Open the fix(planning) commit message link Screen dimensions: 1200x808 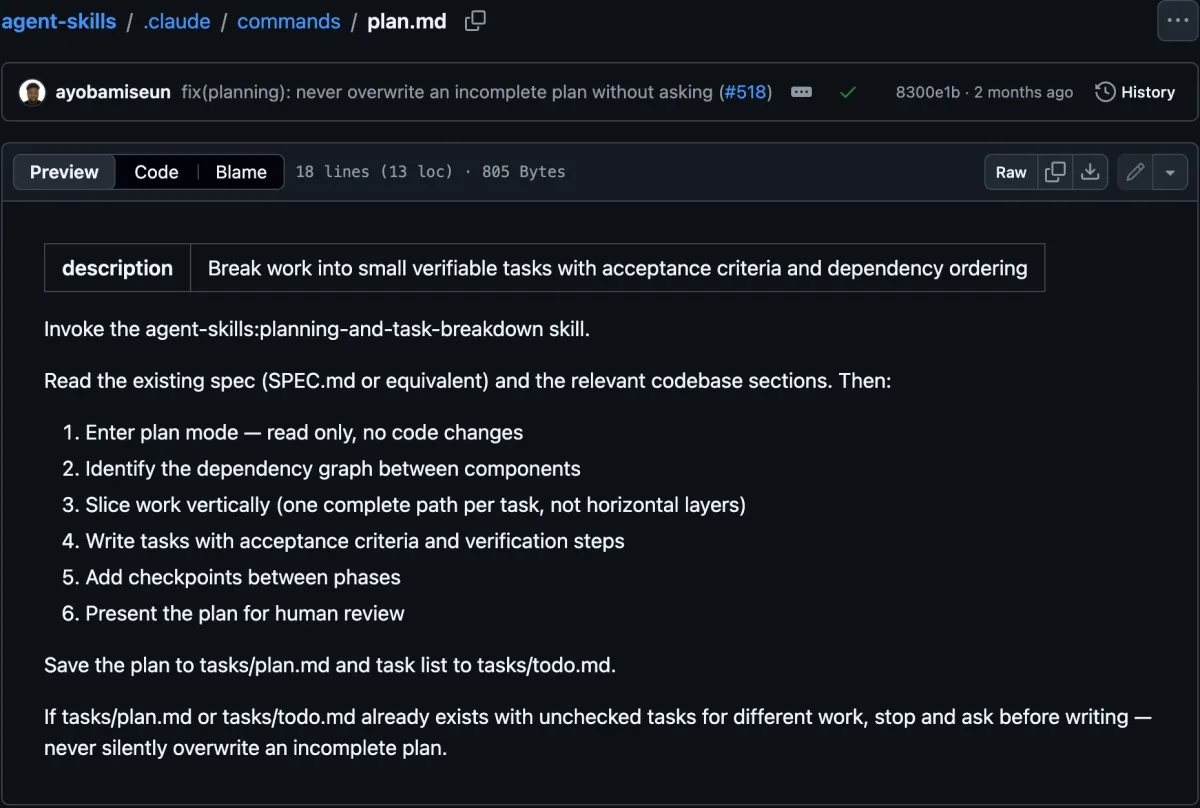447,92
